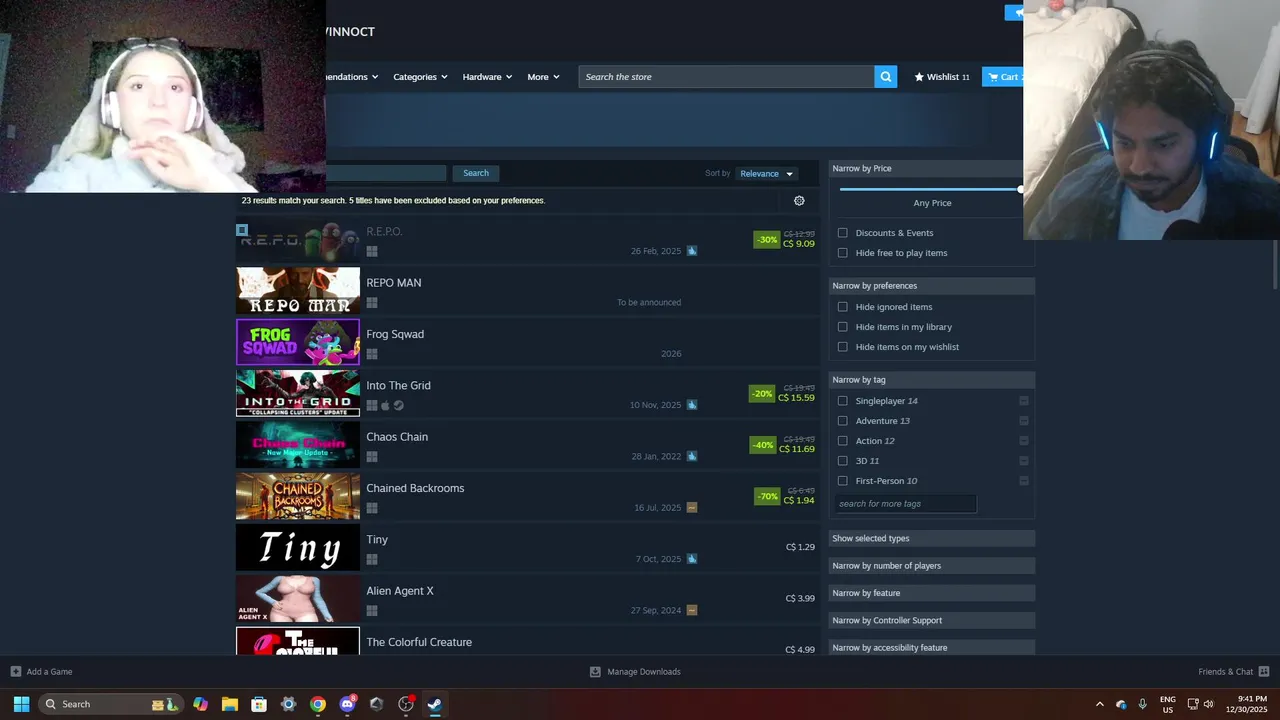1280x720 pixels.
Task: Click the in-library marker on R.E.P.O.
Action: point(242,230)
